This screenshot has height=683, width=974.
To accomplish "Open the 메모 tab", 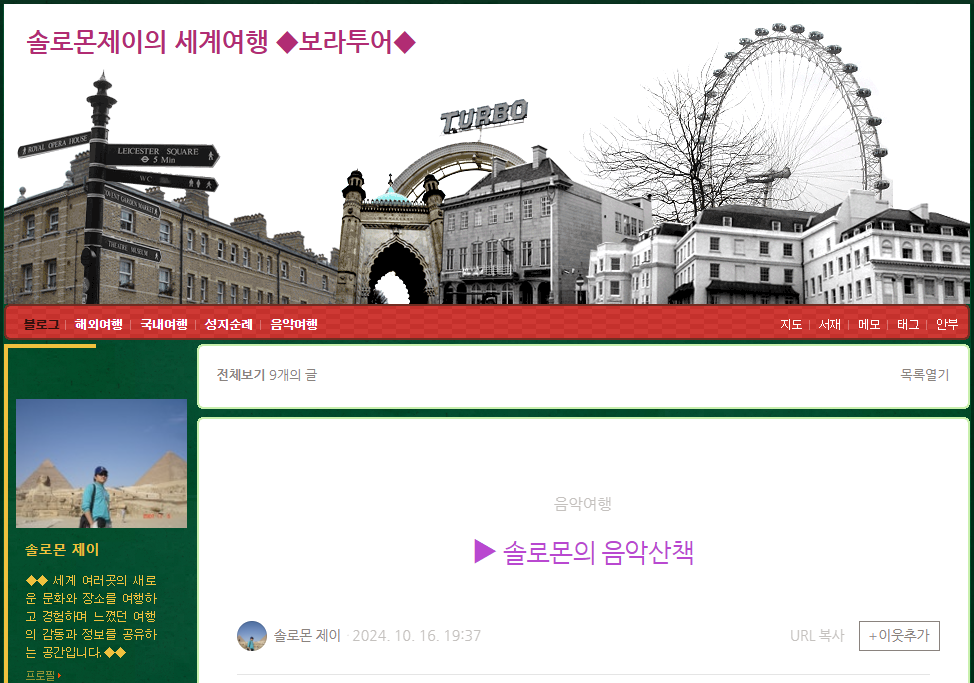I will [x=869, y=325].
